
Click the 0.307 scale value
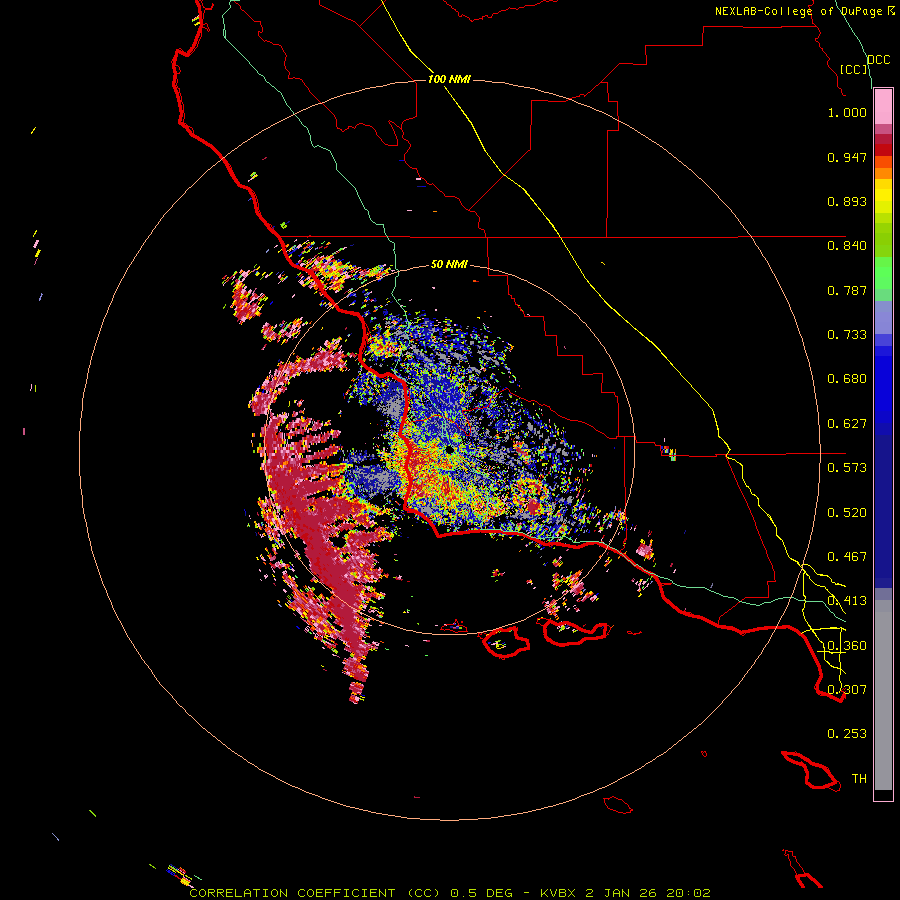point(847,690)
